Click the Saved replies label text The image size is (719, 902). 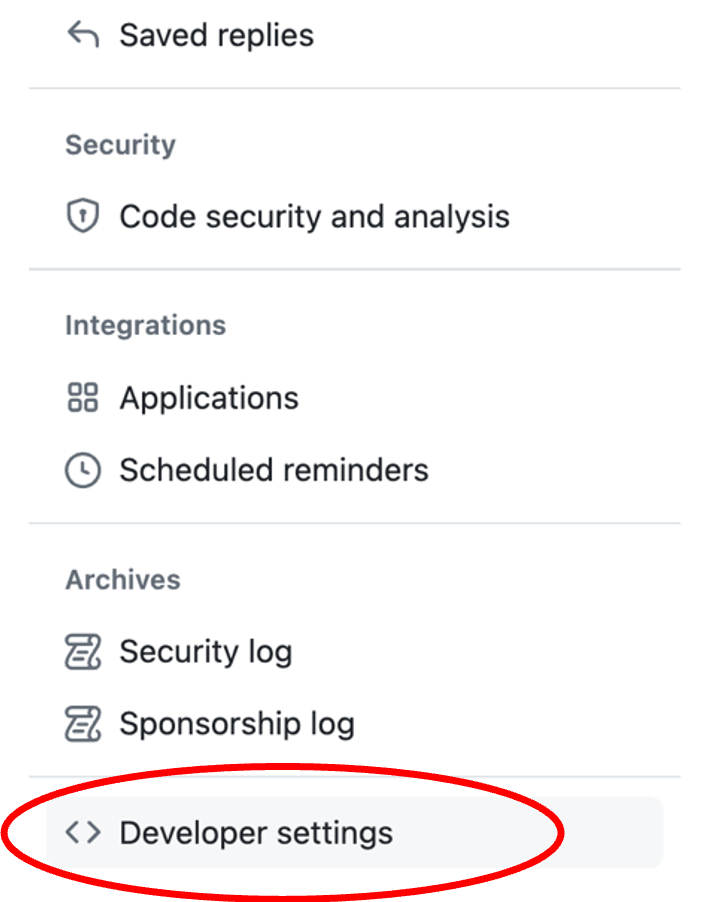point(216,34)
